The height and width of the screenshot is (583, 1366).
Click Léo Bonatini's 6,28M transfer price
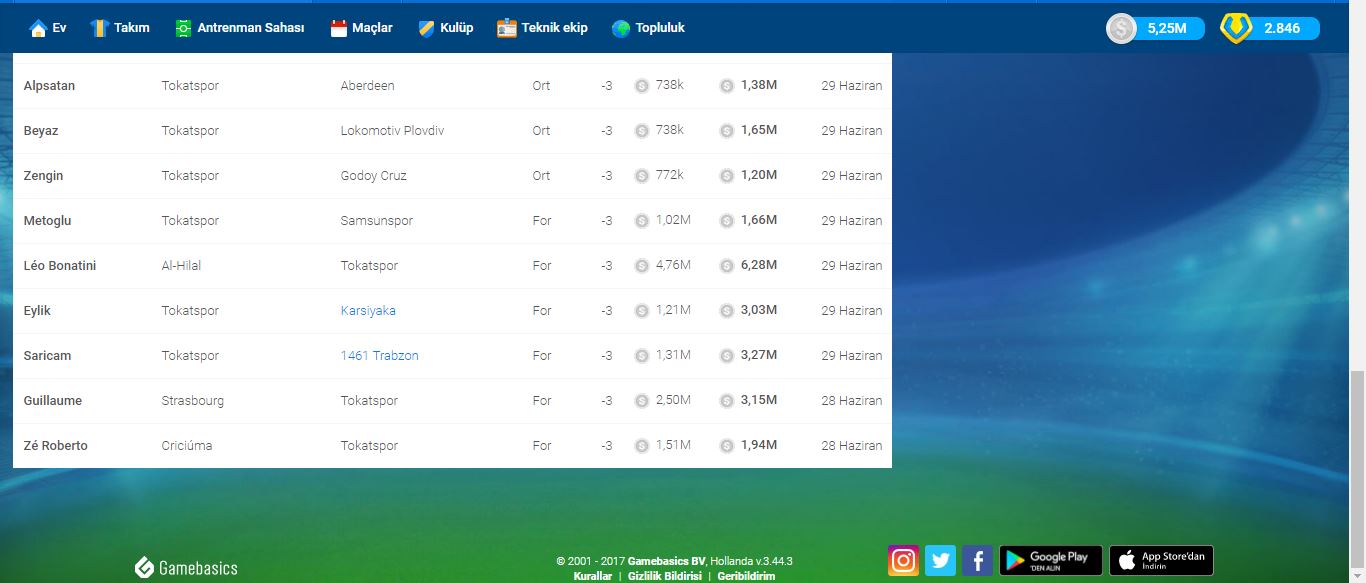pos(759,266)
